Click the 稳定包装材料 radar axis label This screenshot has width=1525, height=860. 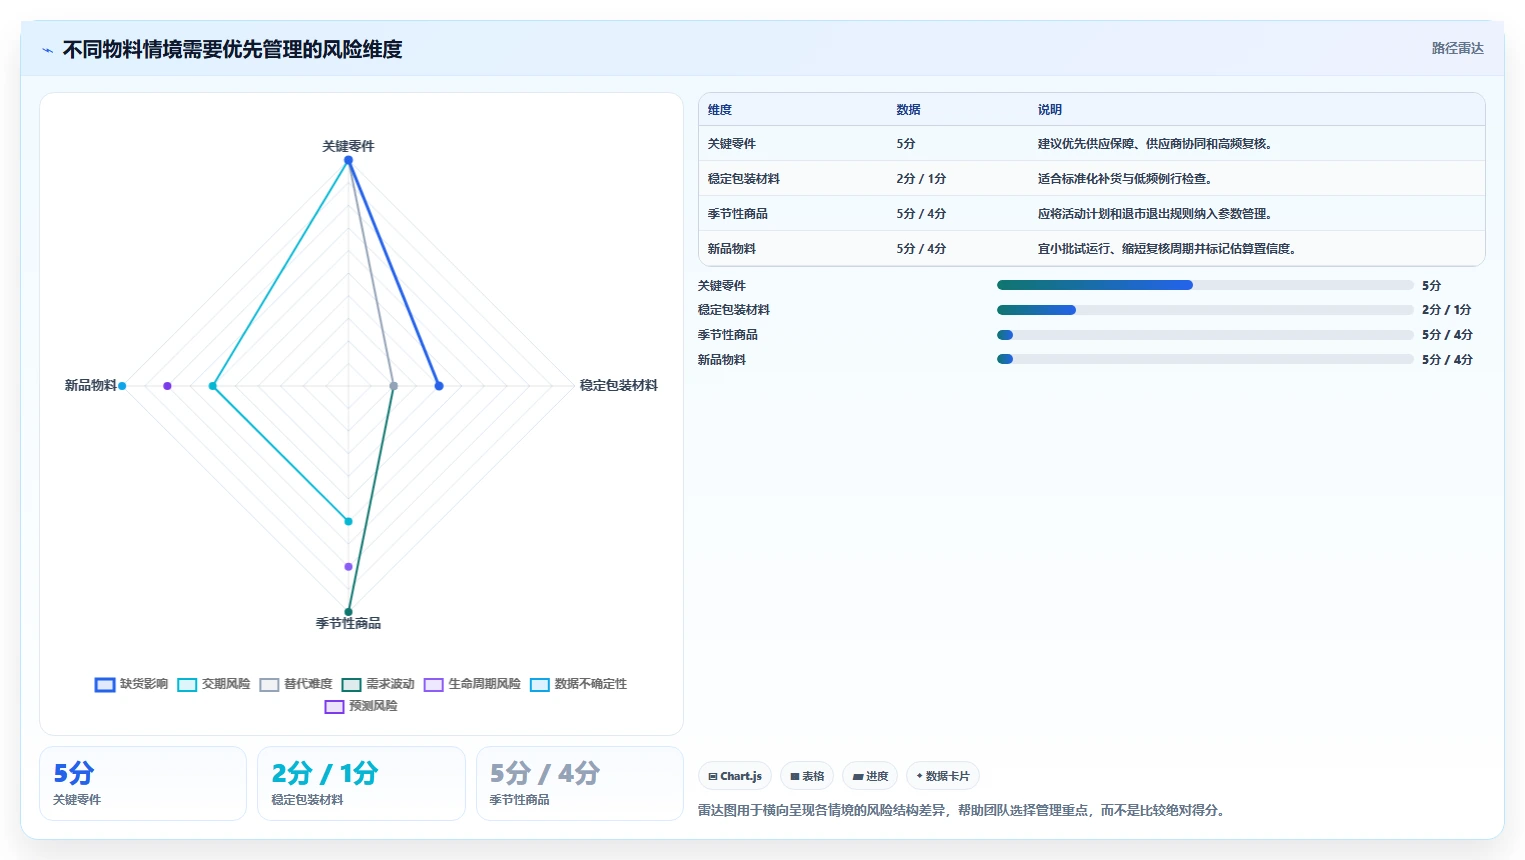pos(619,385)
